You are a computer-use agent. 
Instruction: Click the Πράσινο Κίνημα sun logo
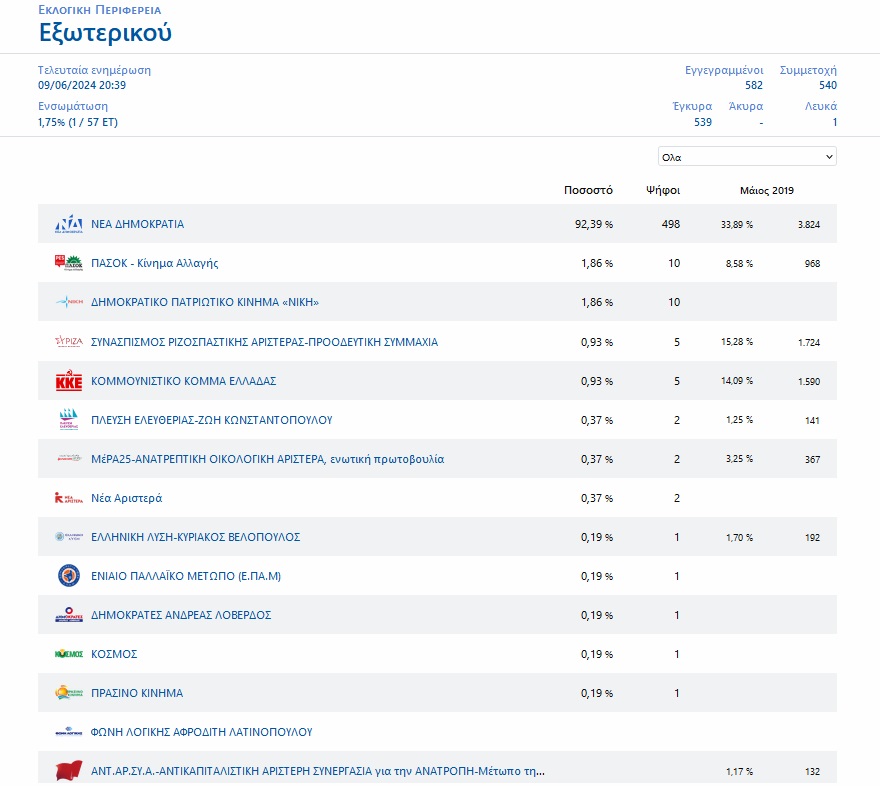68,693
